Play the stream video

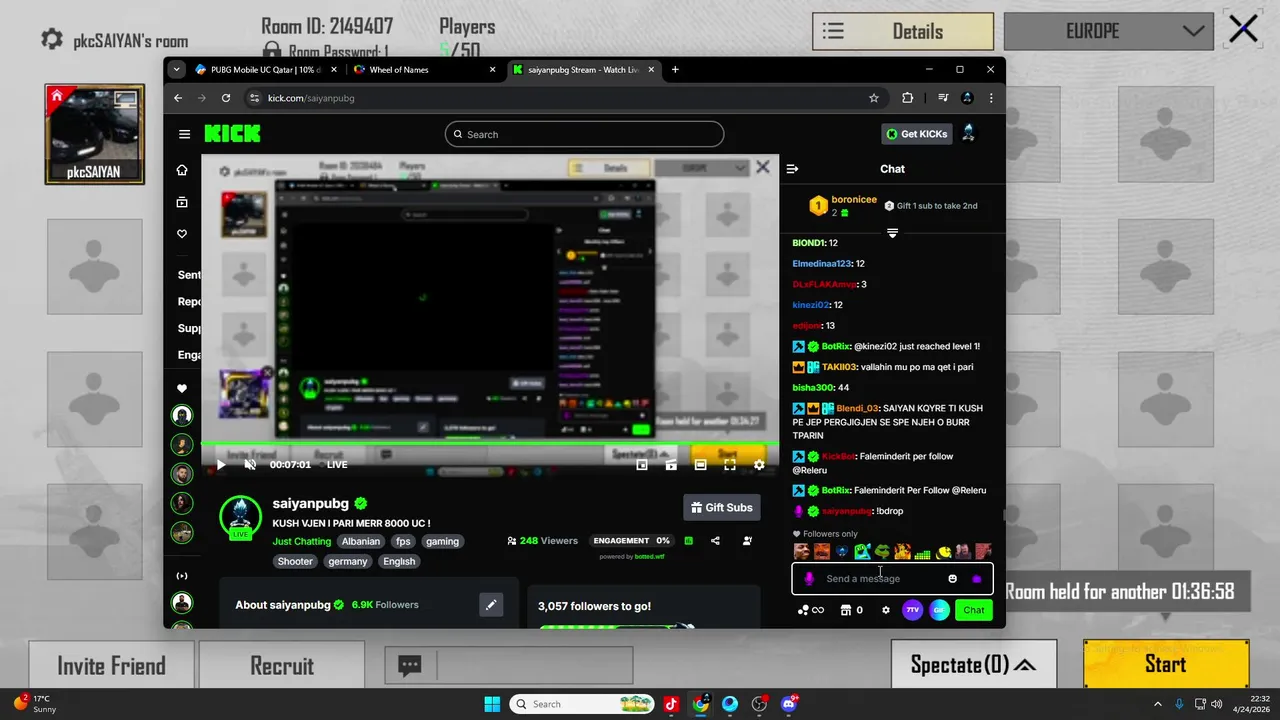tap(221, 465)
